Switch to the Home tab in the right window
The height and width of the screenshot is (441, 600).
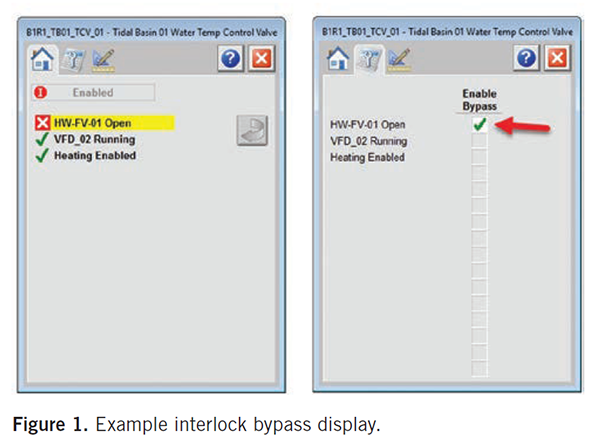[343, 59]
